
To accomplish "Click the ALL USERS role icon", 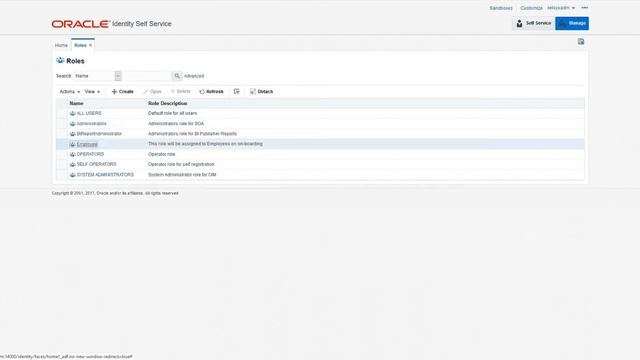I will click(x=73, y=113).
